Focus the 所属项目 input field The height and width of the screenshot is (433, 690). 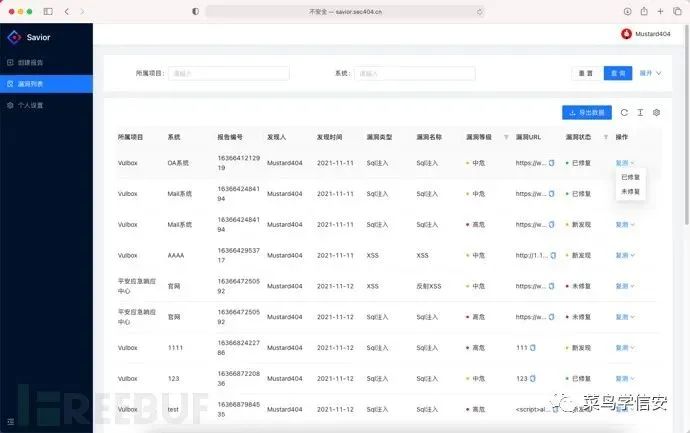(x=229, y=73)
